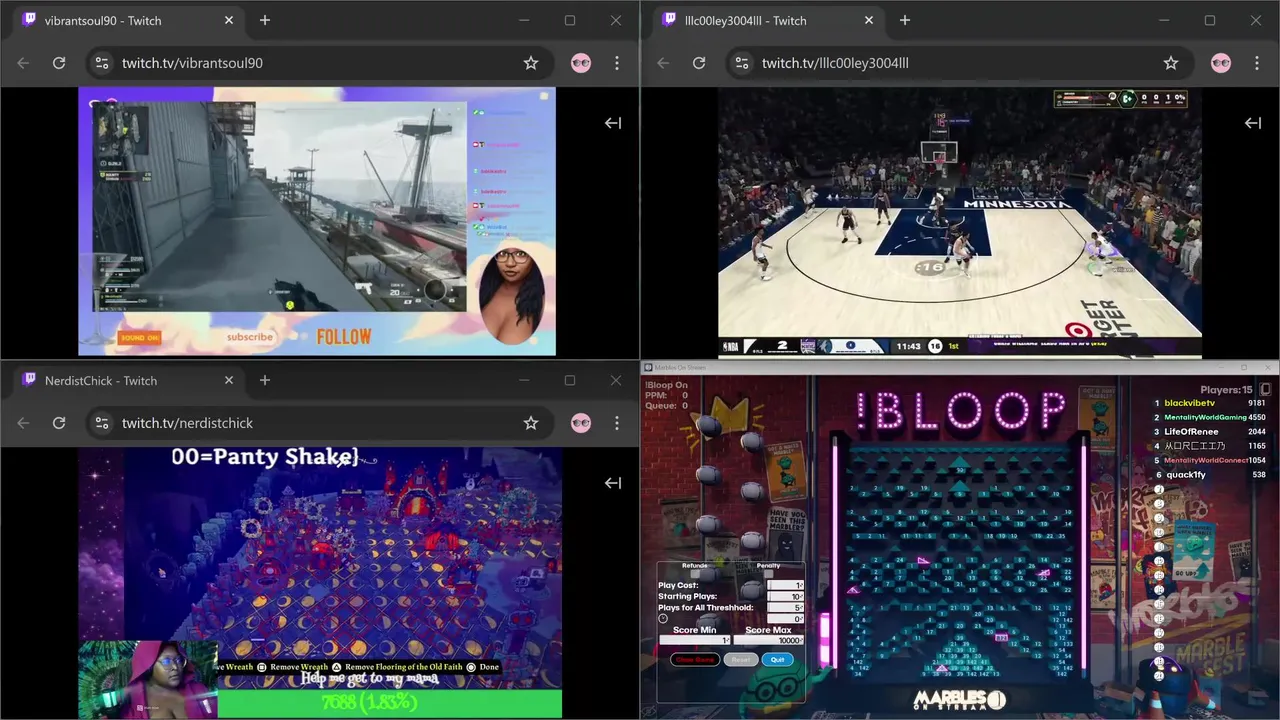View site information for twitch.tv/vibrantsoul90
The width and height of the screenshot is (1280, 720).
(x=101, y=63)
